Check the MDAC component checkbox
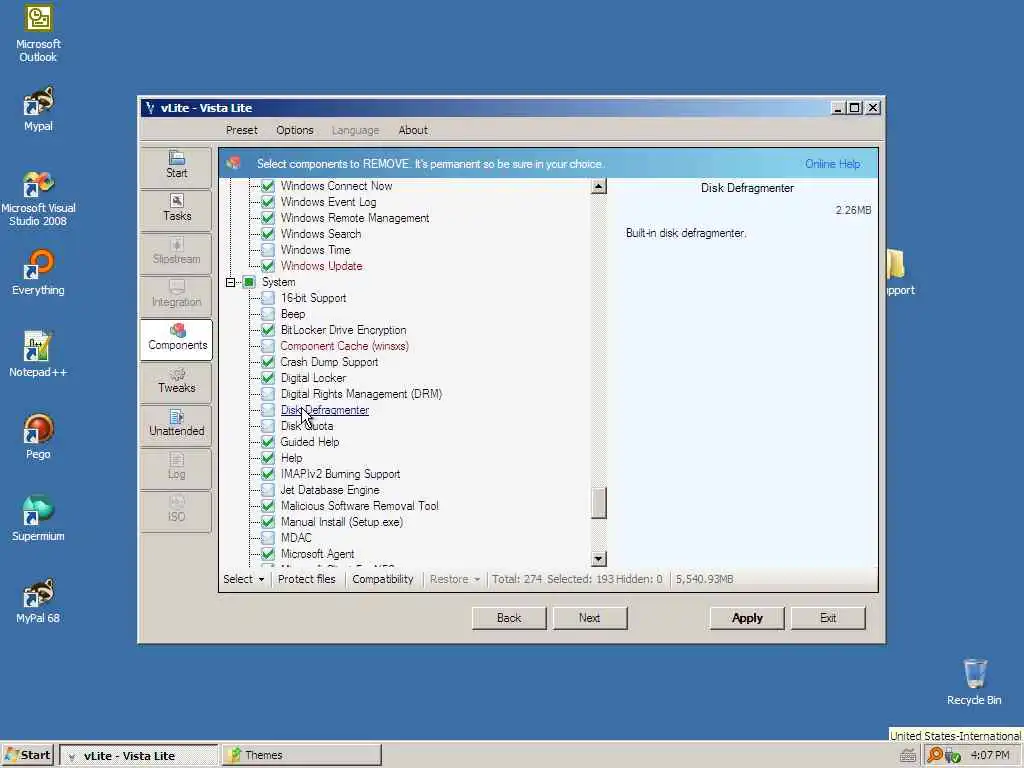Viewport: 1024px width, 768px height. point(268,538)
